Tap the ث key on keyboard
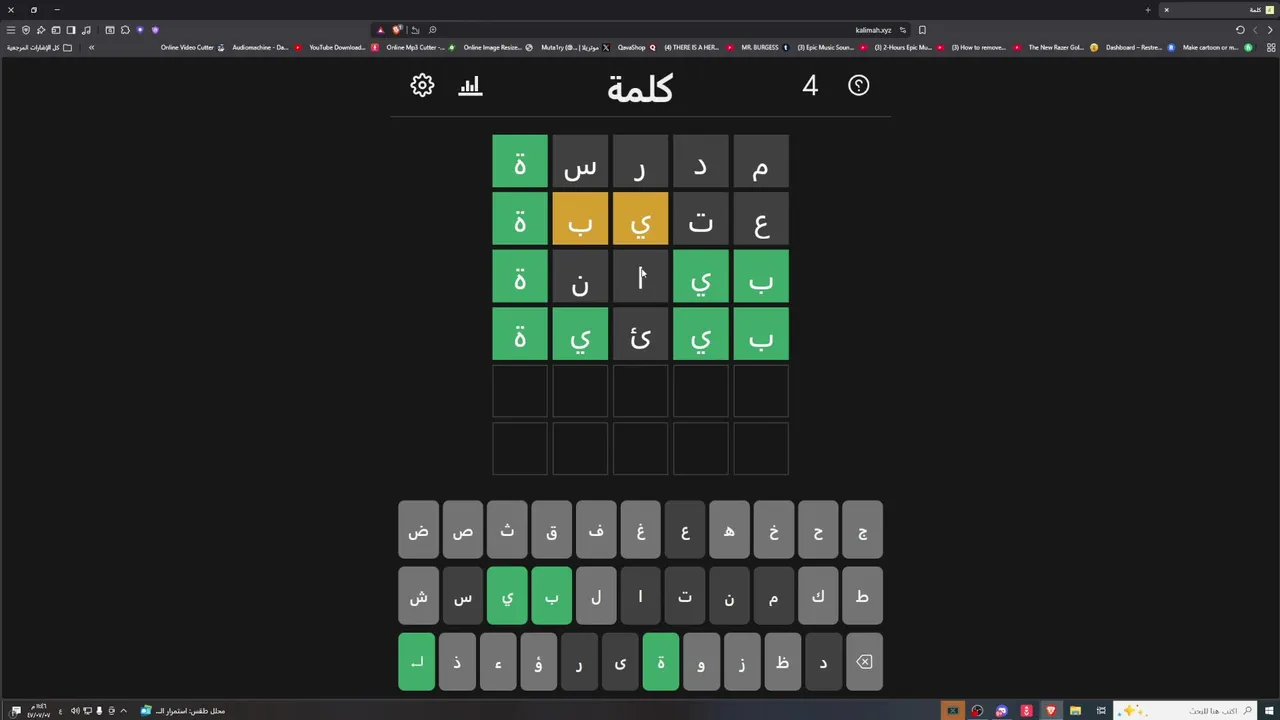 [507, 530]
